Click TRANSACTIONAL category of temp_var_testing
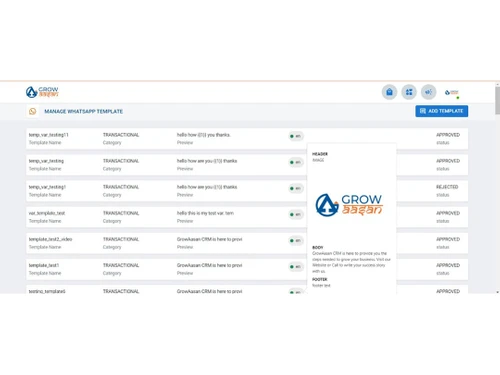 click(x=121, y=161)
